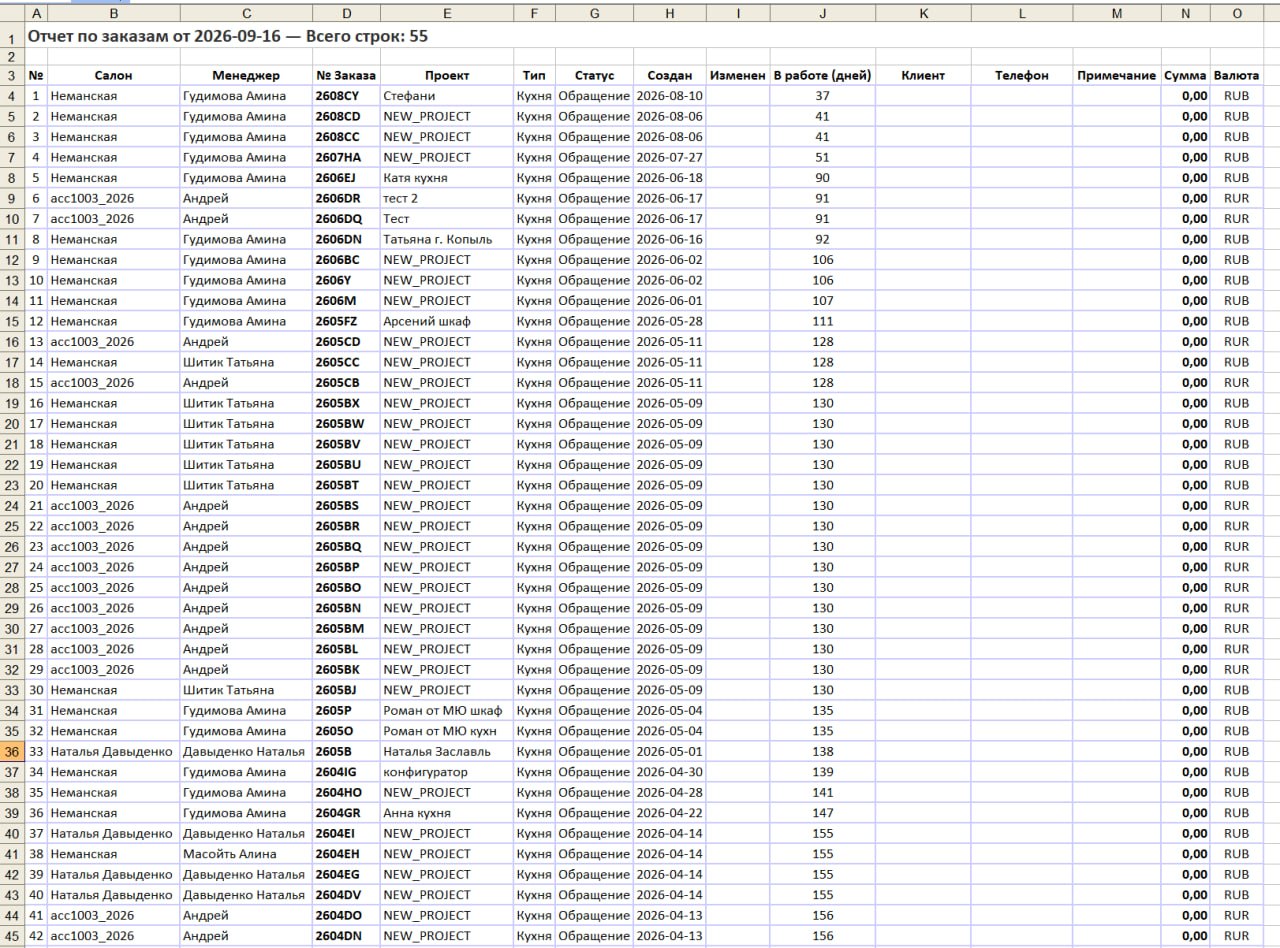Select the 'В работе (дней)' header cell
The width and height of the screenshot is (1280, 948).
pyautogui.click(x=822, y=75)
